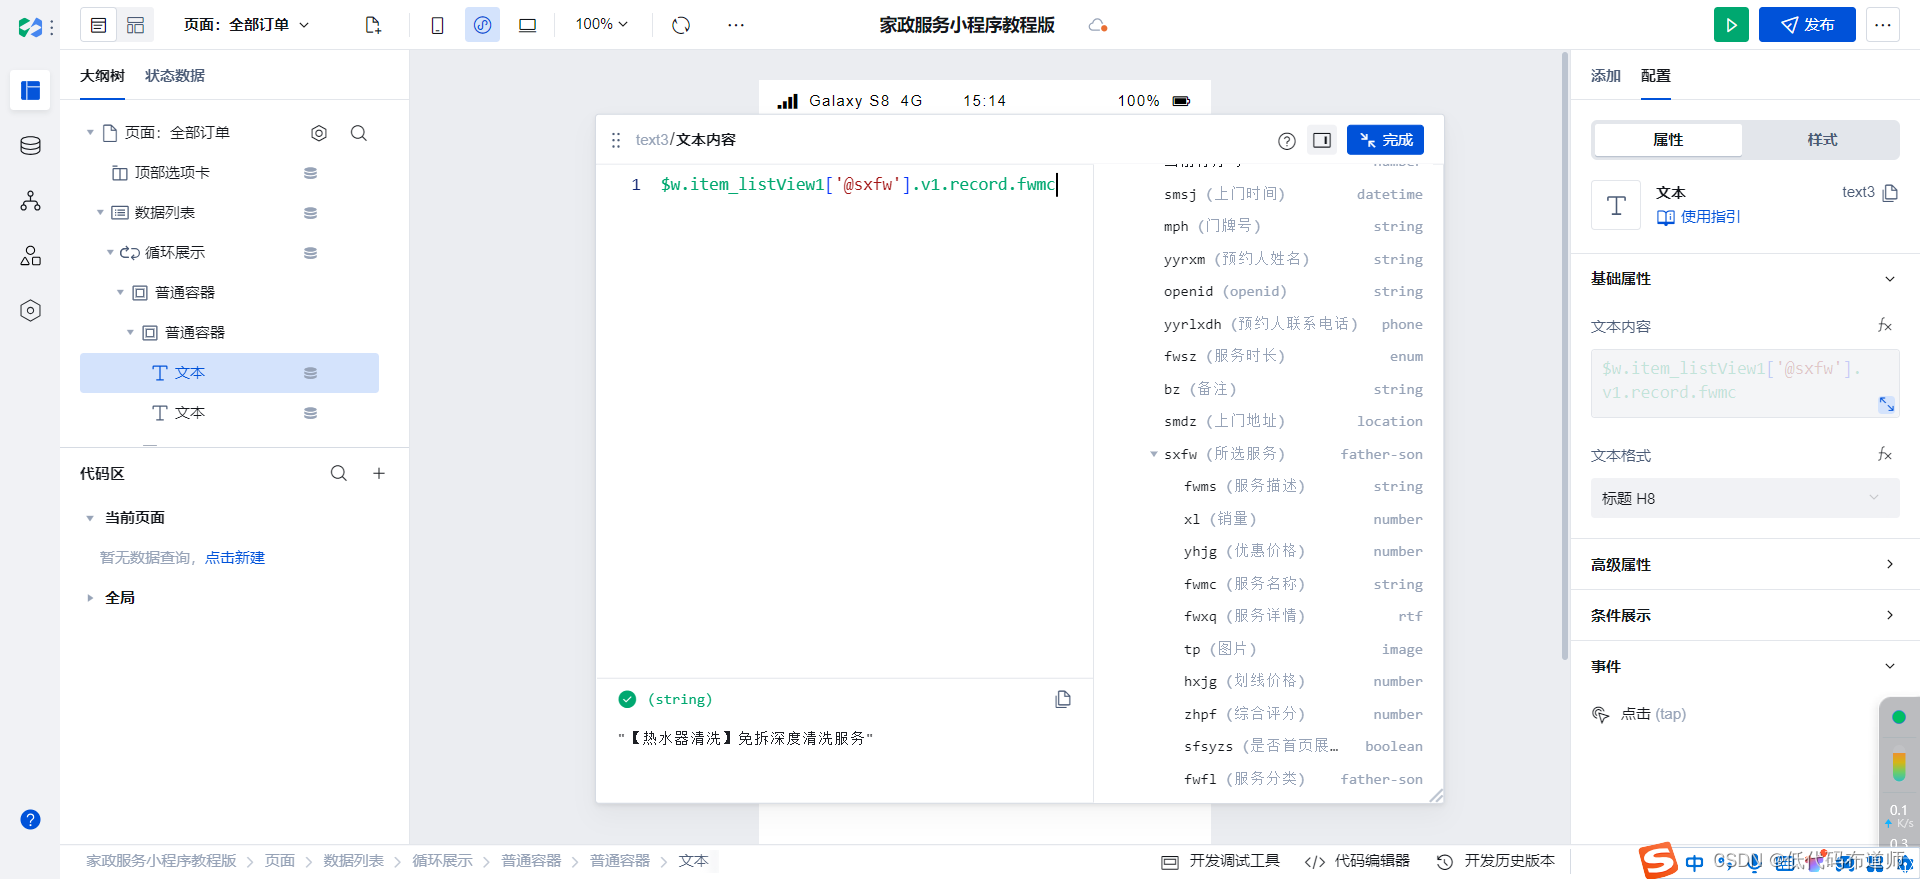
Task: Copy the text3 component id
Action: pos(1890,193)
